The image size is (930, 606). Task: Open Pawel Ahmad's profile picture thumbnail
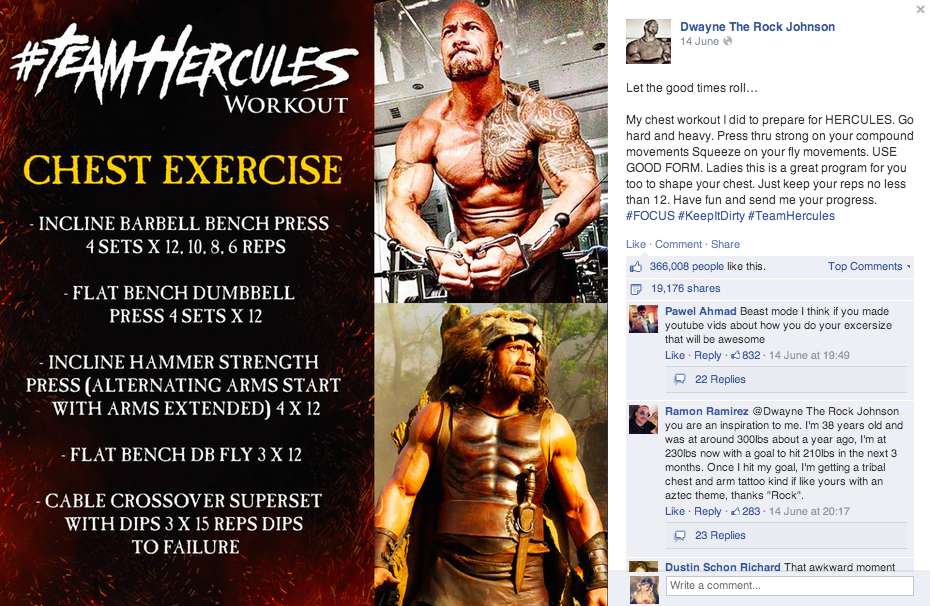644,319
